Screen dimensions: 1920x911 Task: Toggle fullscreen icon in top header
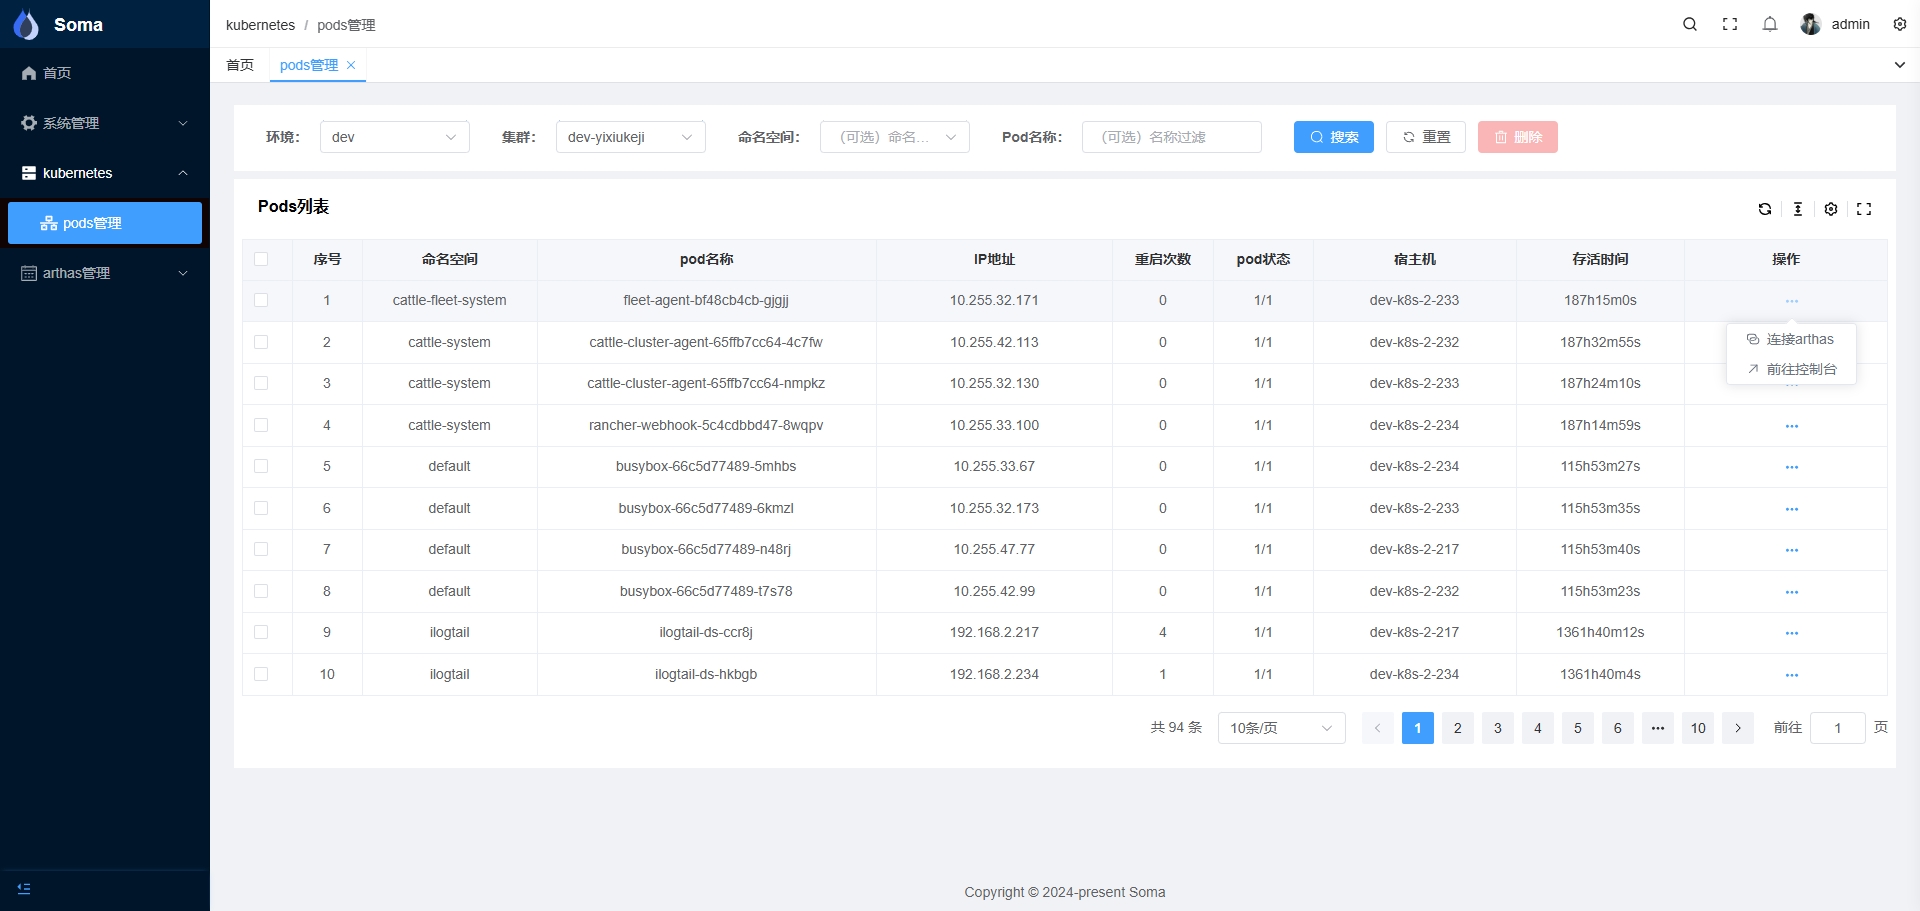tap(1730, 24)
